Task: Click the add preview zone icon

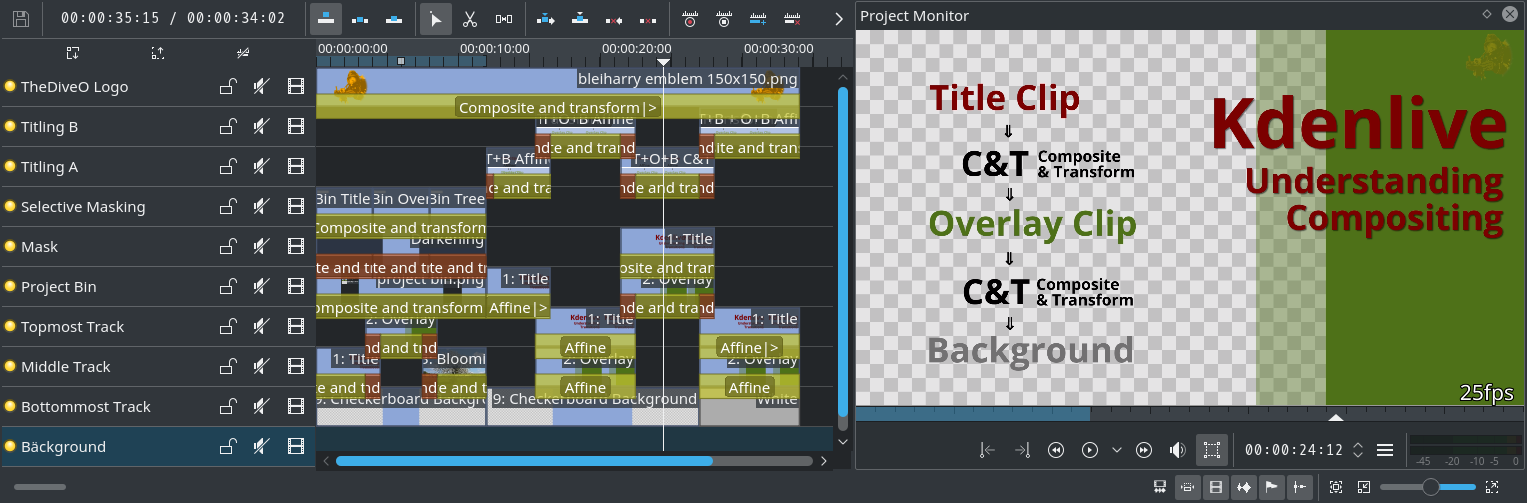Action: click(758, 18)
